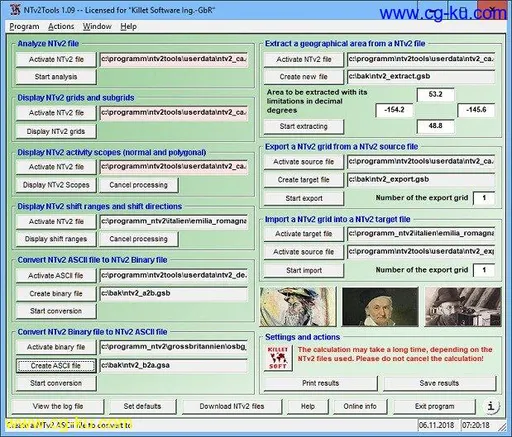This screenshot has height=437, width=512.
Task: Click Start extracting button
Action: (303, 126)
